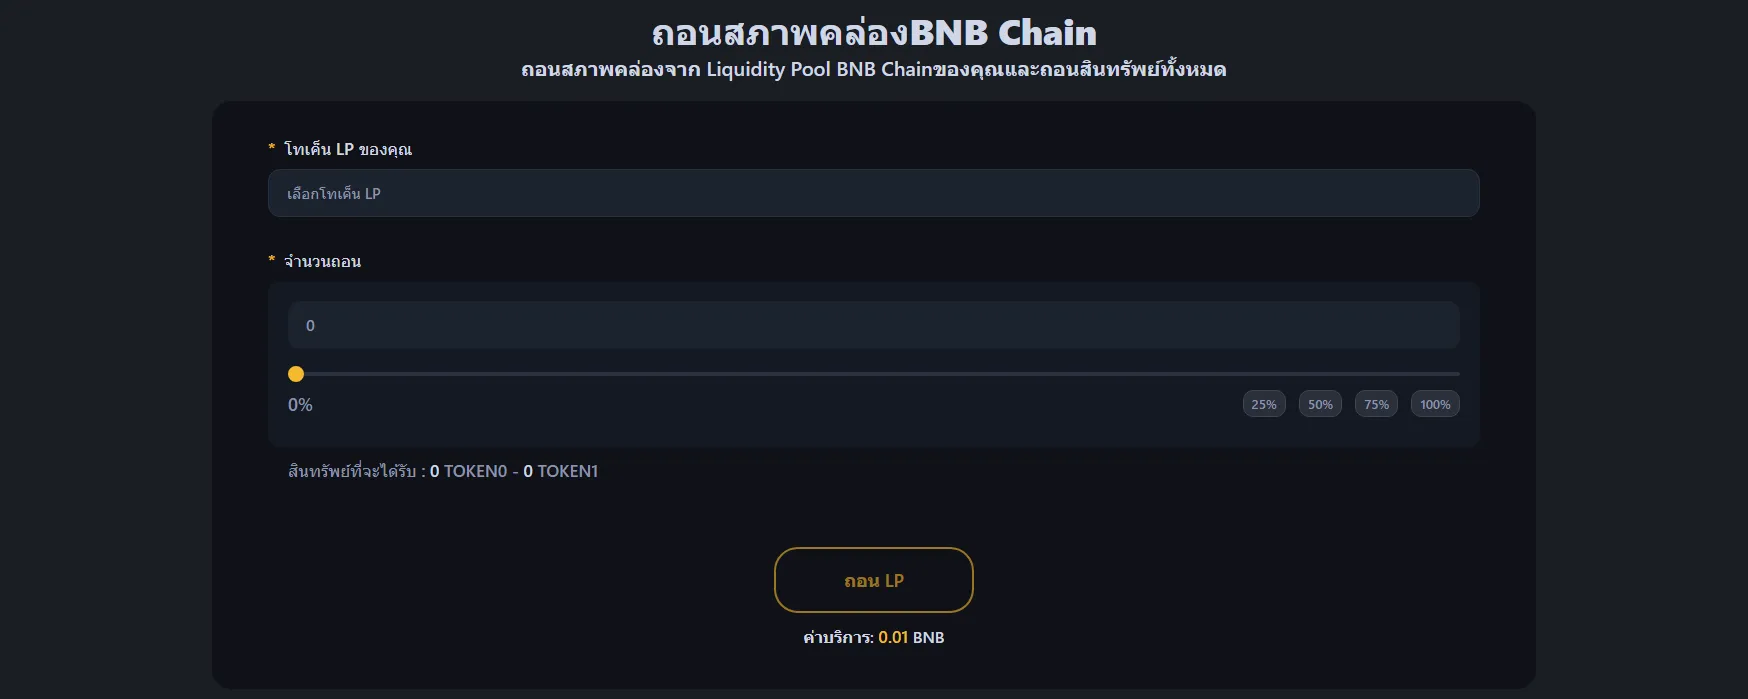
Task: Click the withdraw amount input field
Action: tap(873, 325)
